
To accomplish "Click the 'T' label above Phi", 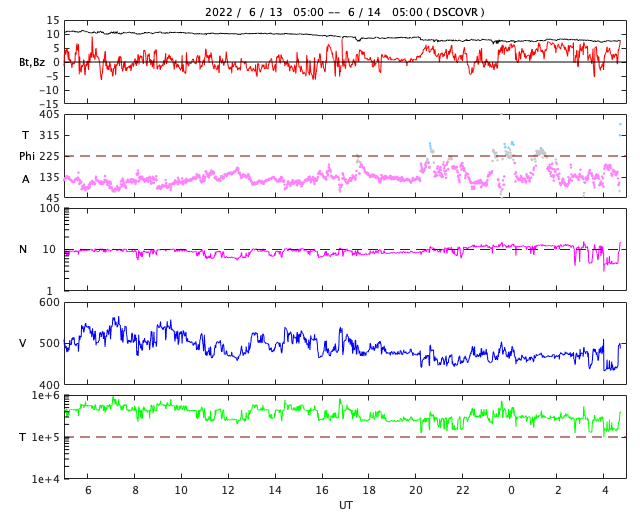I will point(25,135).
